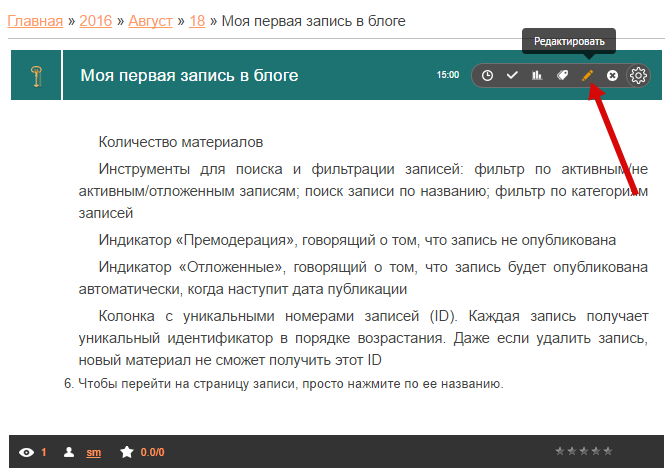
Task: Go to Главная breadcrumb link
Action: coord(35,20)
